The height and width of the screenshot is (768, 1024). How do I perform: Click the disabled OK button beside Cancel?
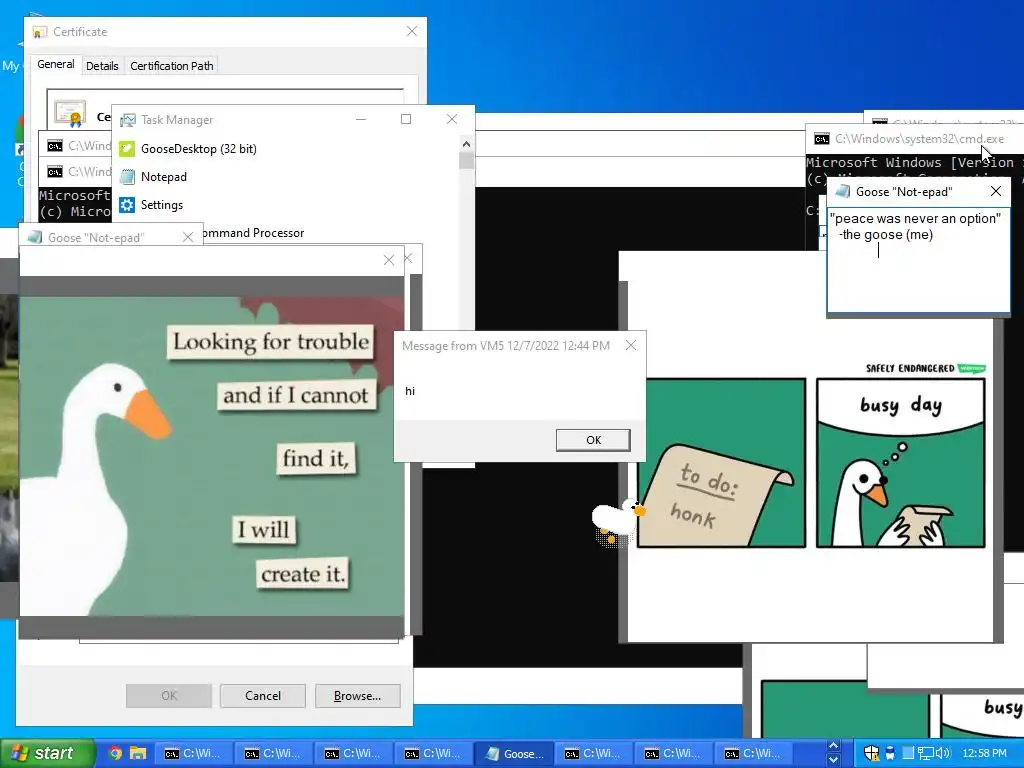tap(168, 696)
